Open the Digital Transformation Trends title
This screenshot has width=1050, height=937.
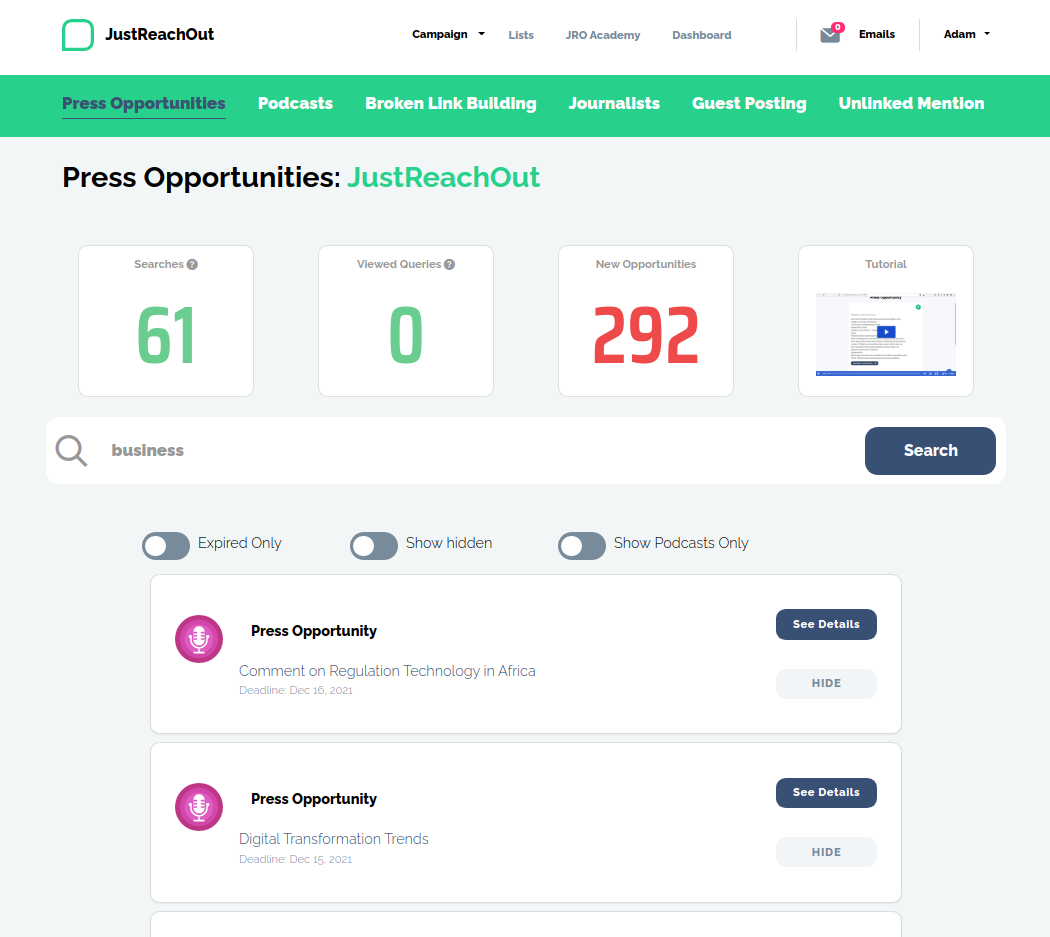[333, 839]
